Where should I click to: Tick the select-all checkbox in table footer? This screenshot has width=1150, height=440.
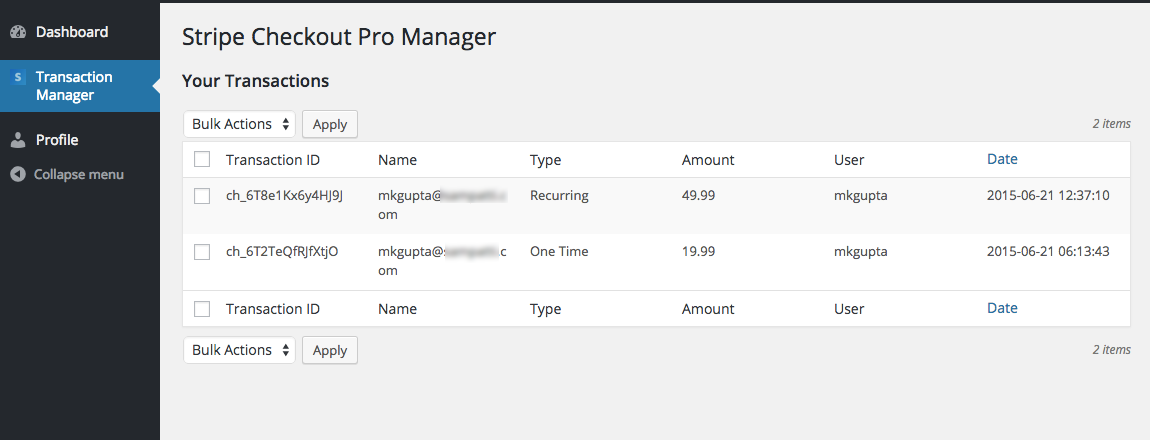click(x=202, y=309)
